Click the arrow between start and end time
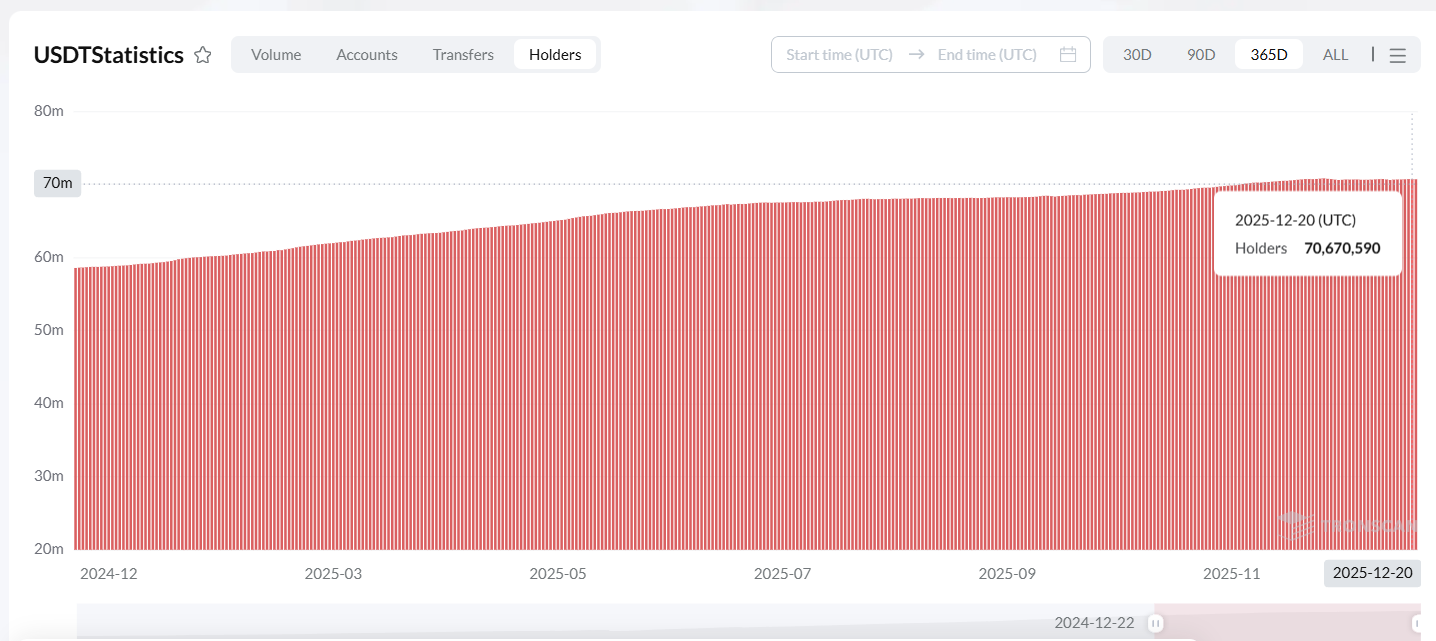The width and height of the screenshot is (1436, 641). tap(915, 55)
